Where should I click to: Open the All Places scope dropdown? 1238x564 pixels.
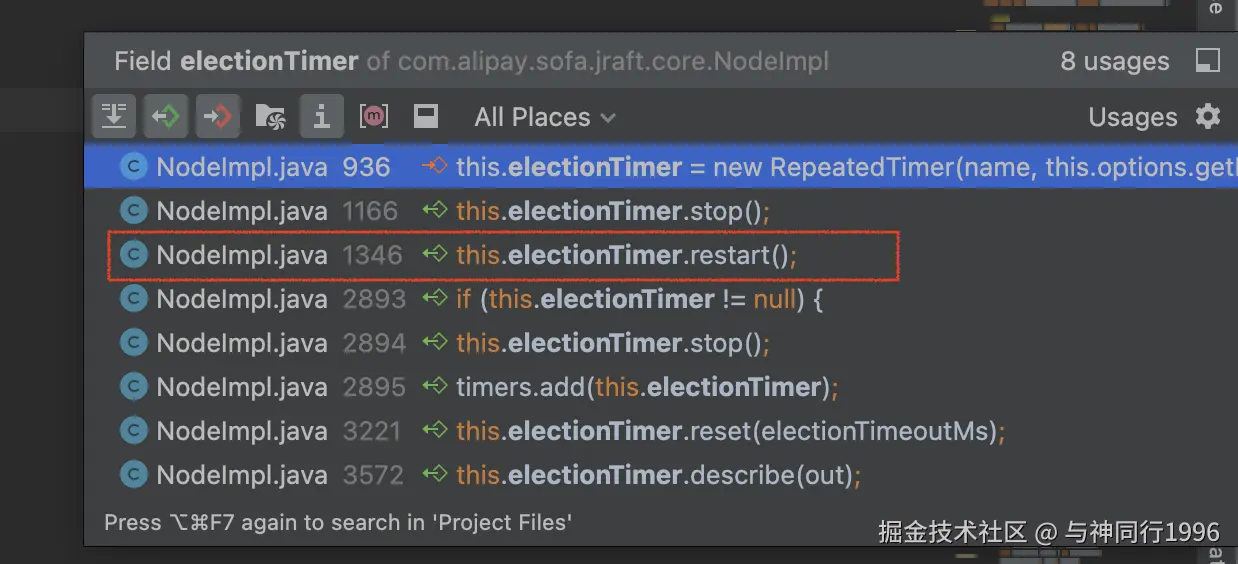[x=545, y=117]
